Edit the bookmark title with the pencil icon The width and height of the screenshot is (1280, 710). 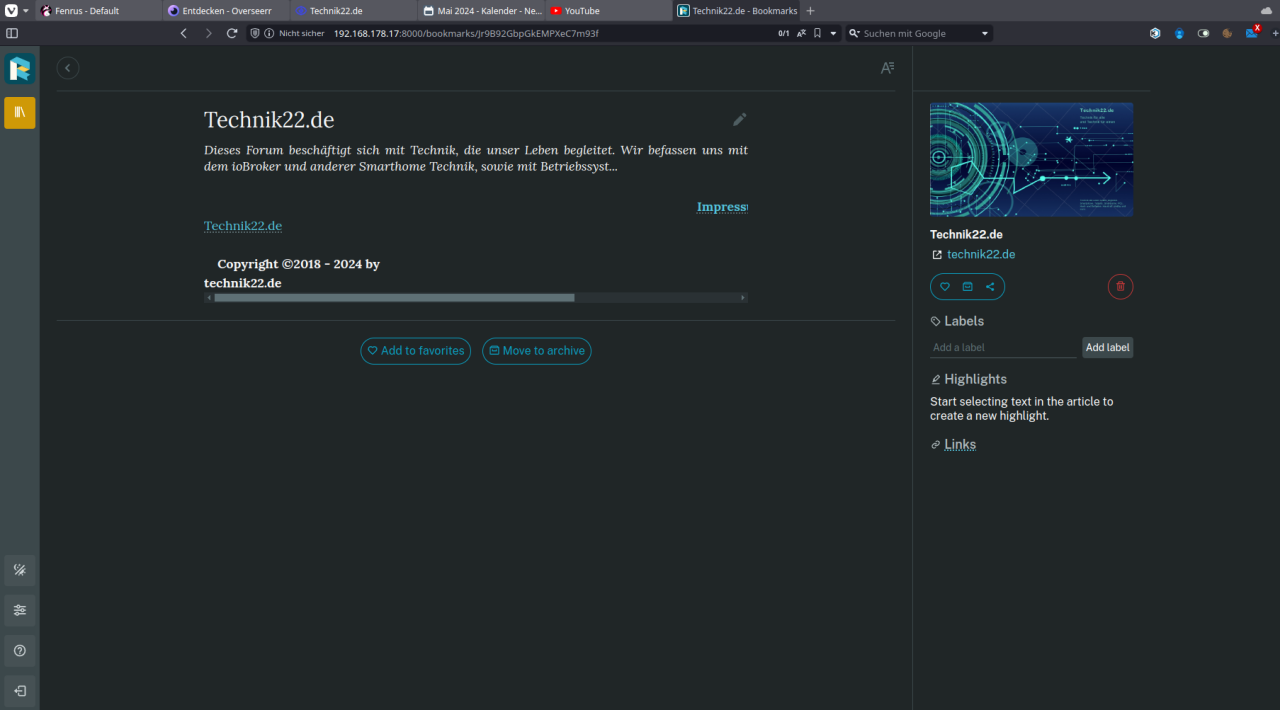[740, 120]
